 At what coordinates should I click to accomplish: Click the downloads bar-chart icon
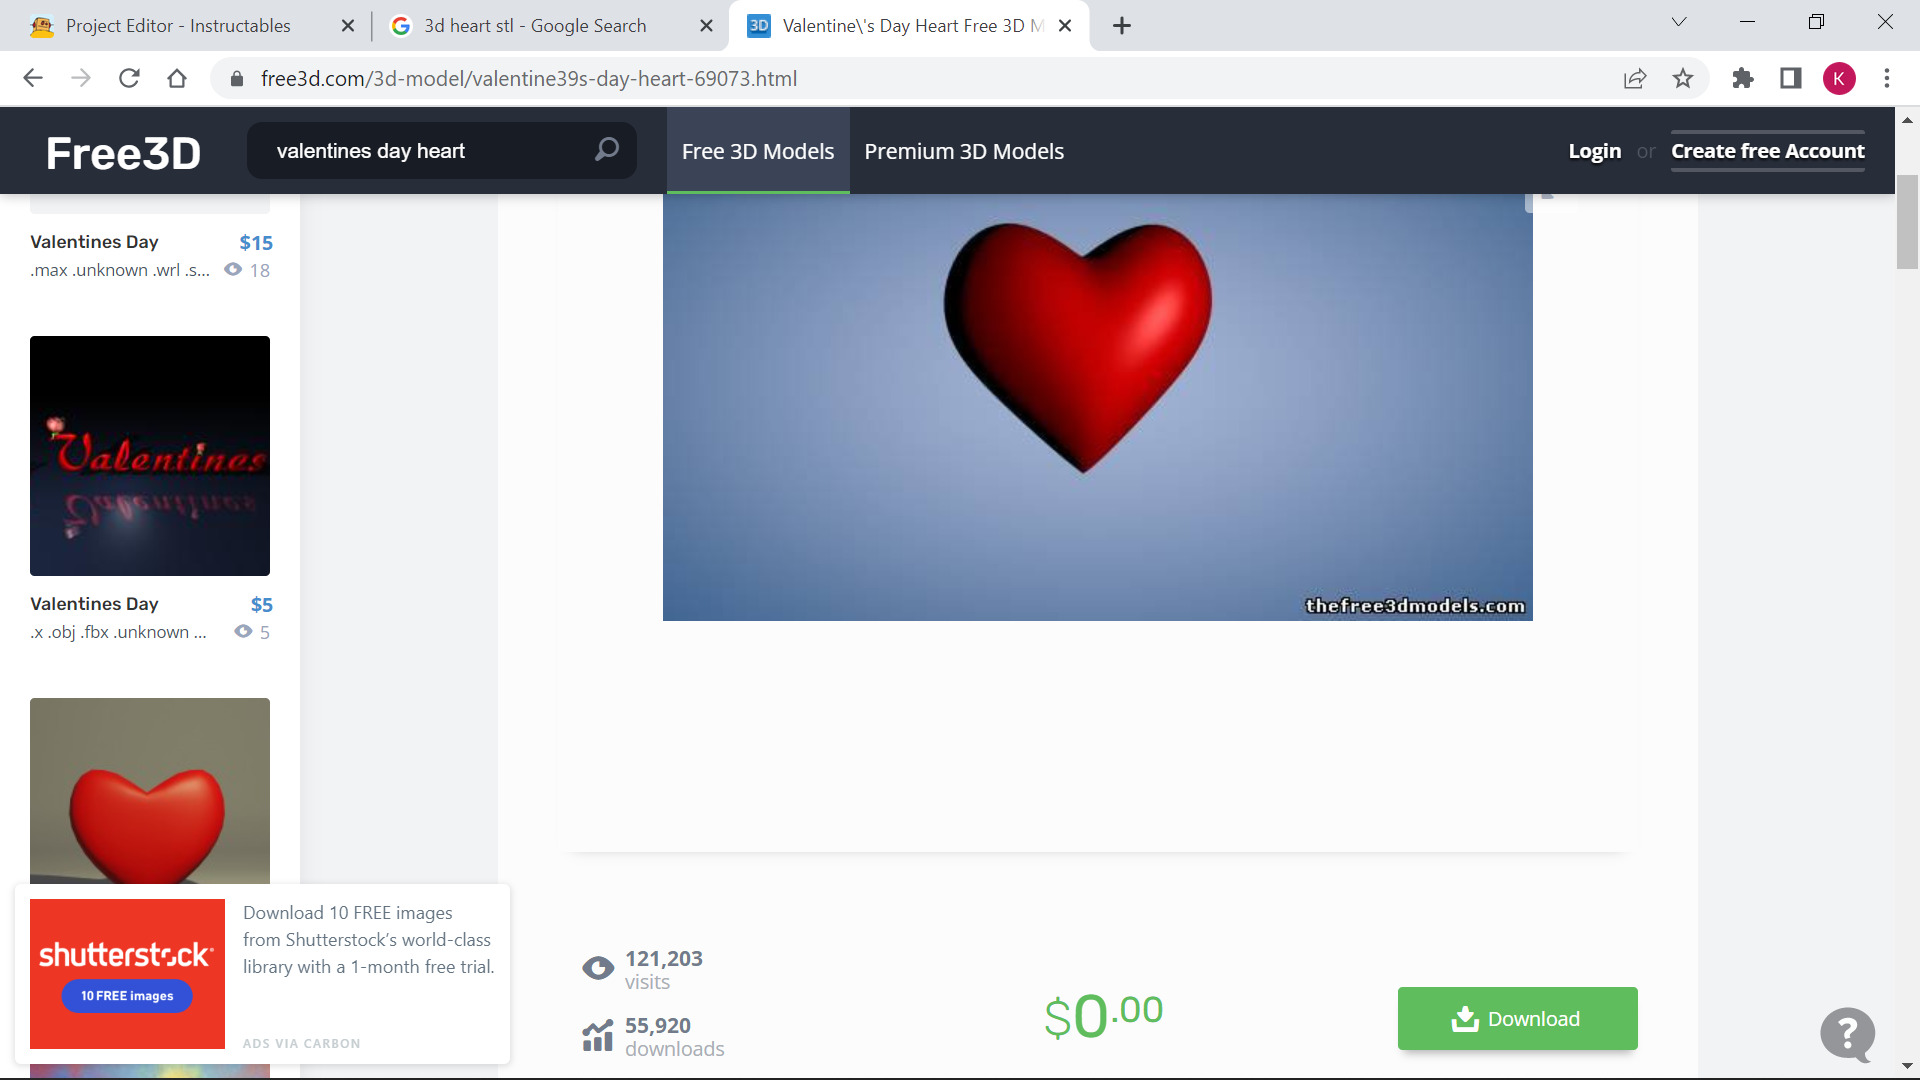click(x=597, y=1036)
